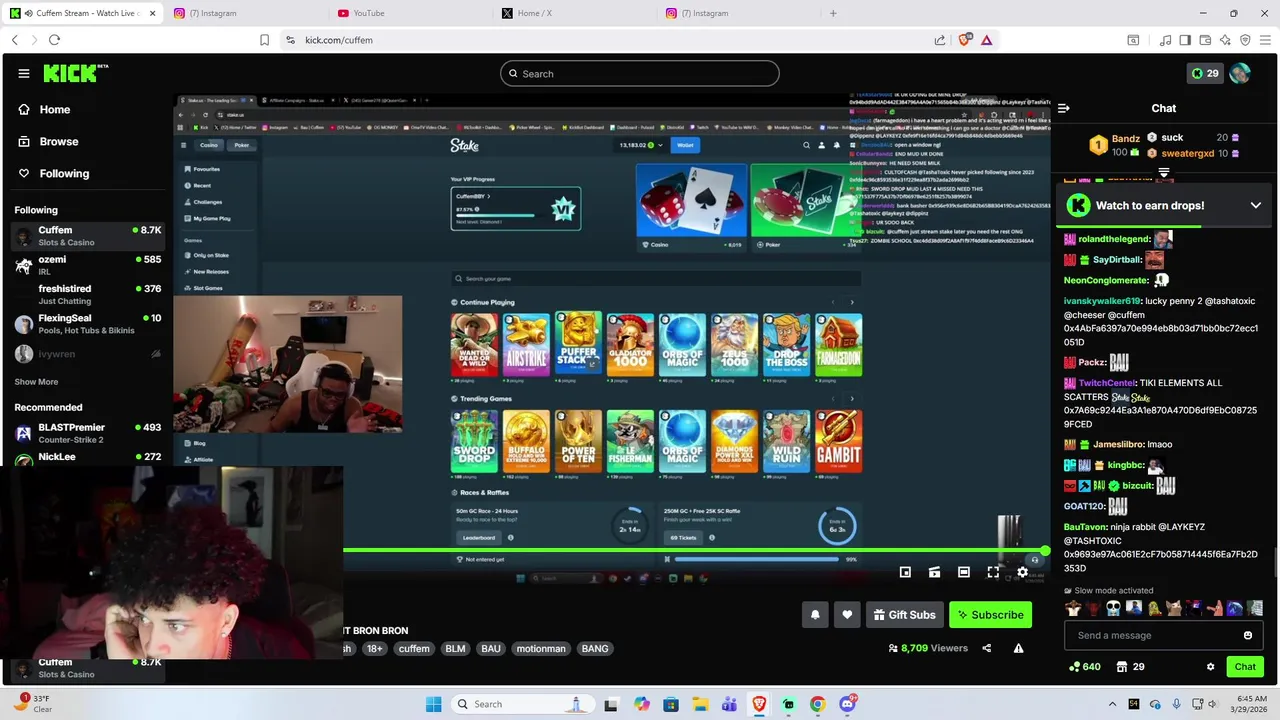Click the cuffem stream tag
The width and height of the screenshot is (1280, 720).
point(413,648)
